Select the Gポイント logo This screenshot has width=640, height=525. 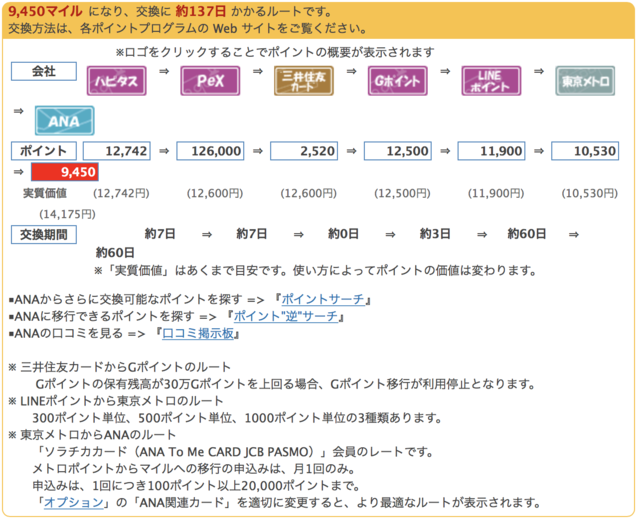tap(398, 81)
